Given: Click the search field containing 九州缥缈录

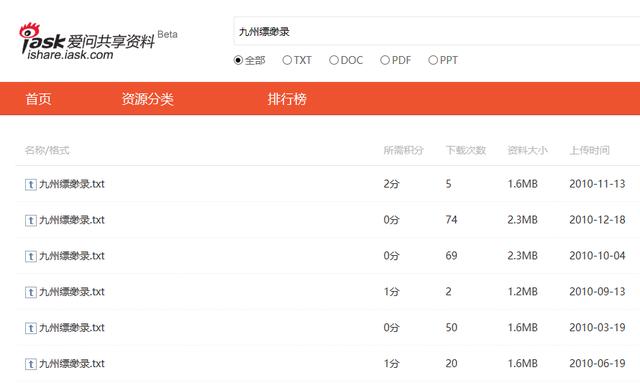Looking at the screenshot, I should (437, 31).
